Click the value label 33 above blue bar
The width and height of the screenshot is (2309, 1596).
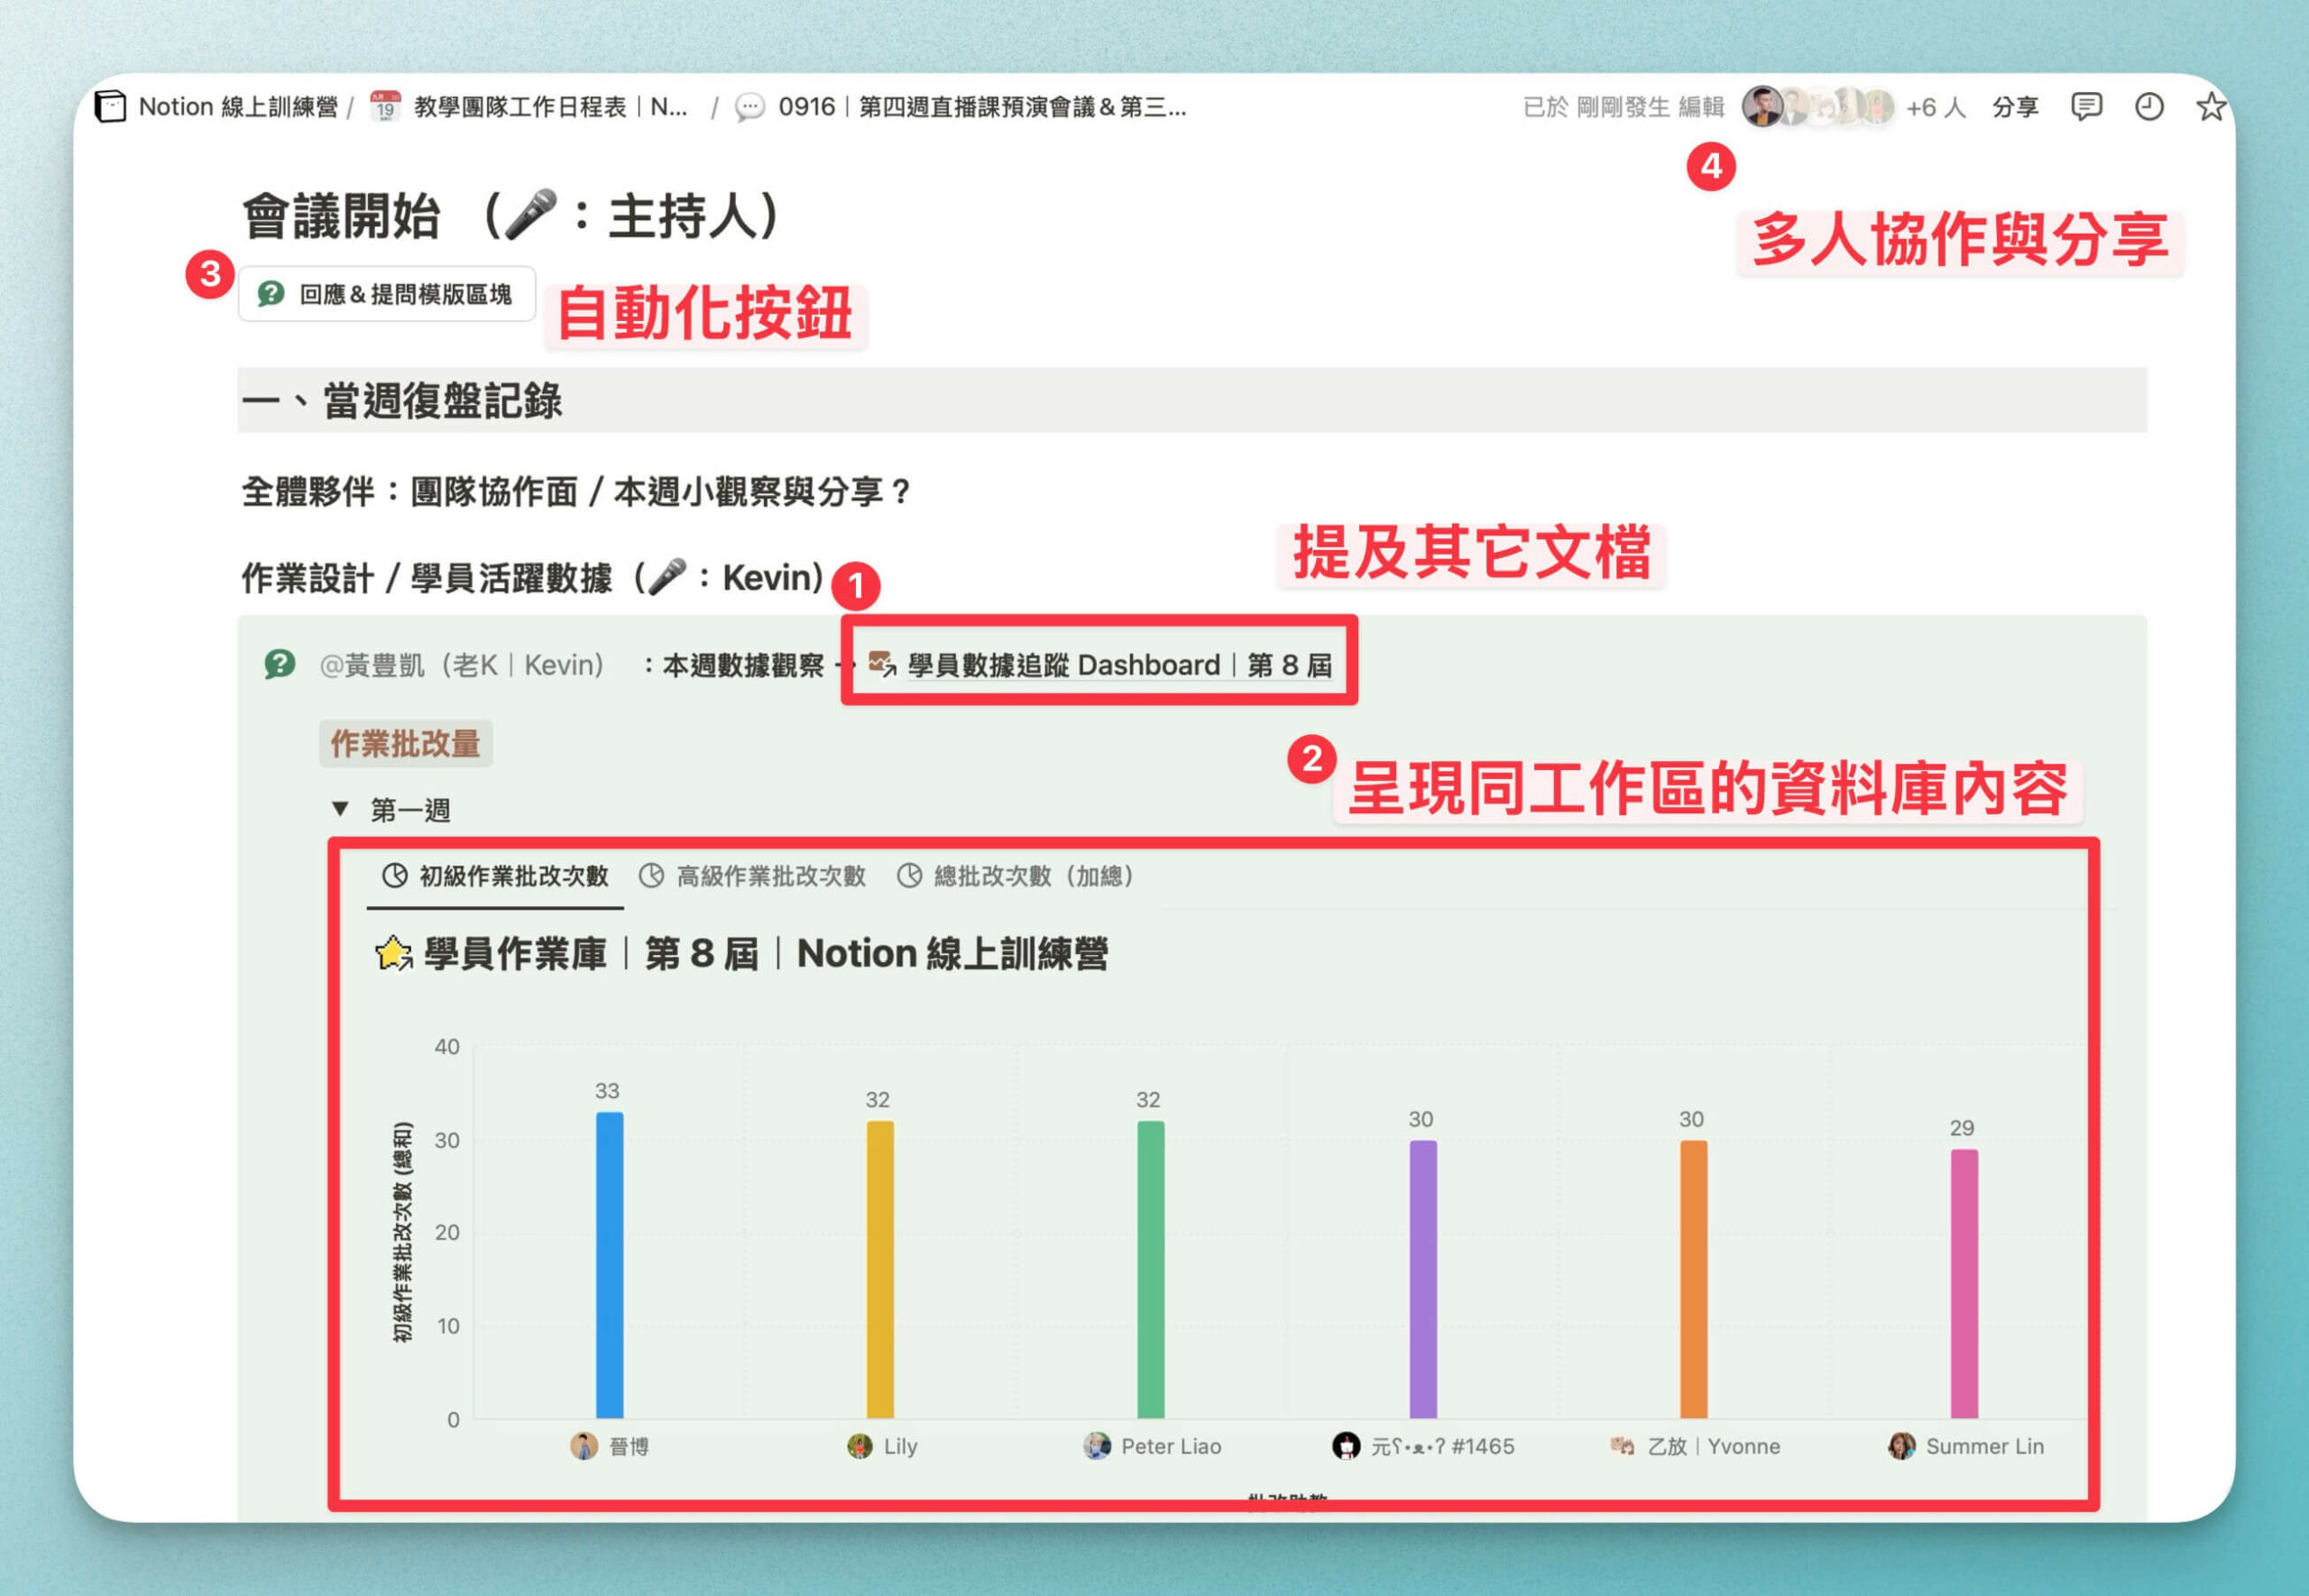tap(607, 1091)
